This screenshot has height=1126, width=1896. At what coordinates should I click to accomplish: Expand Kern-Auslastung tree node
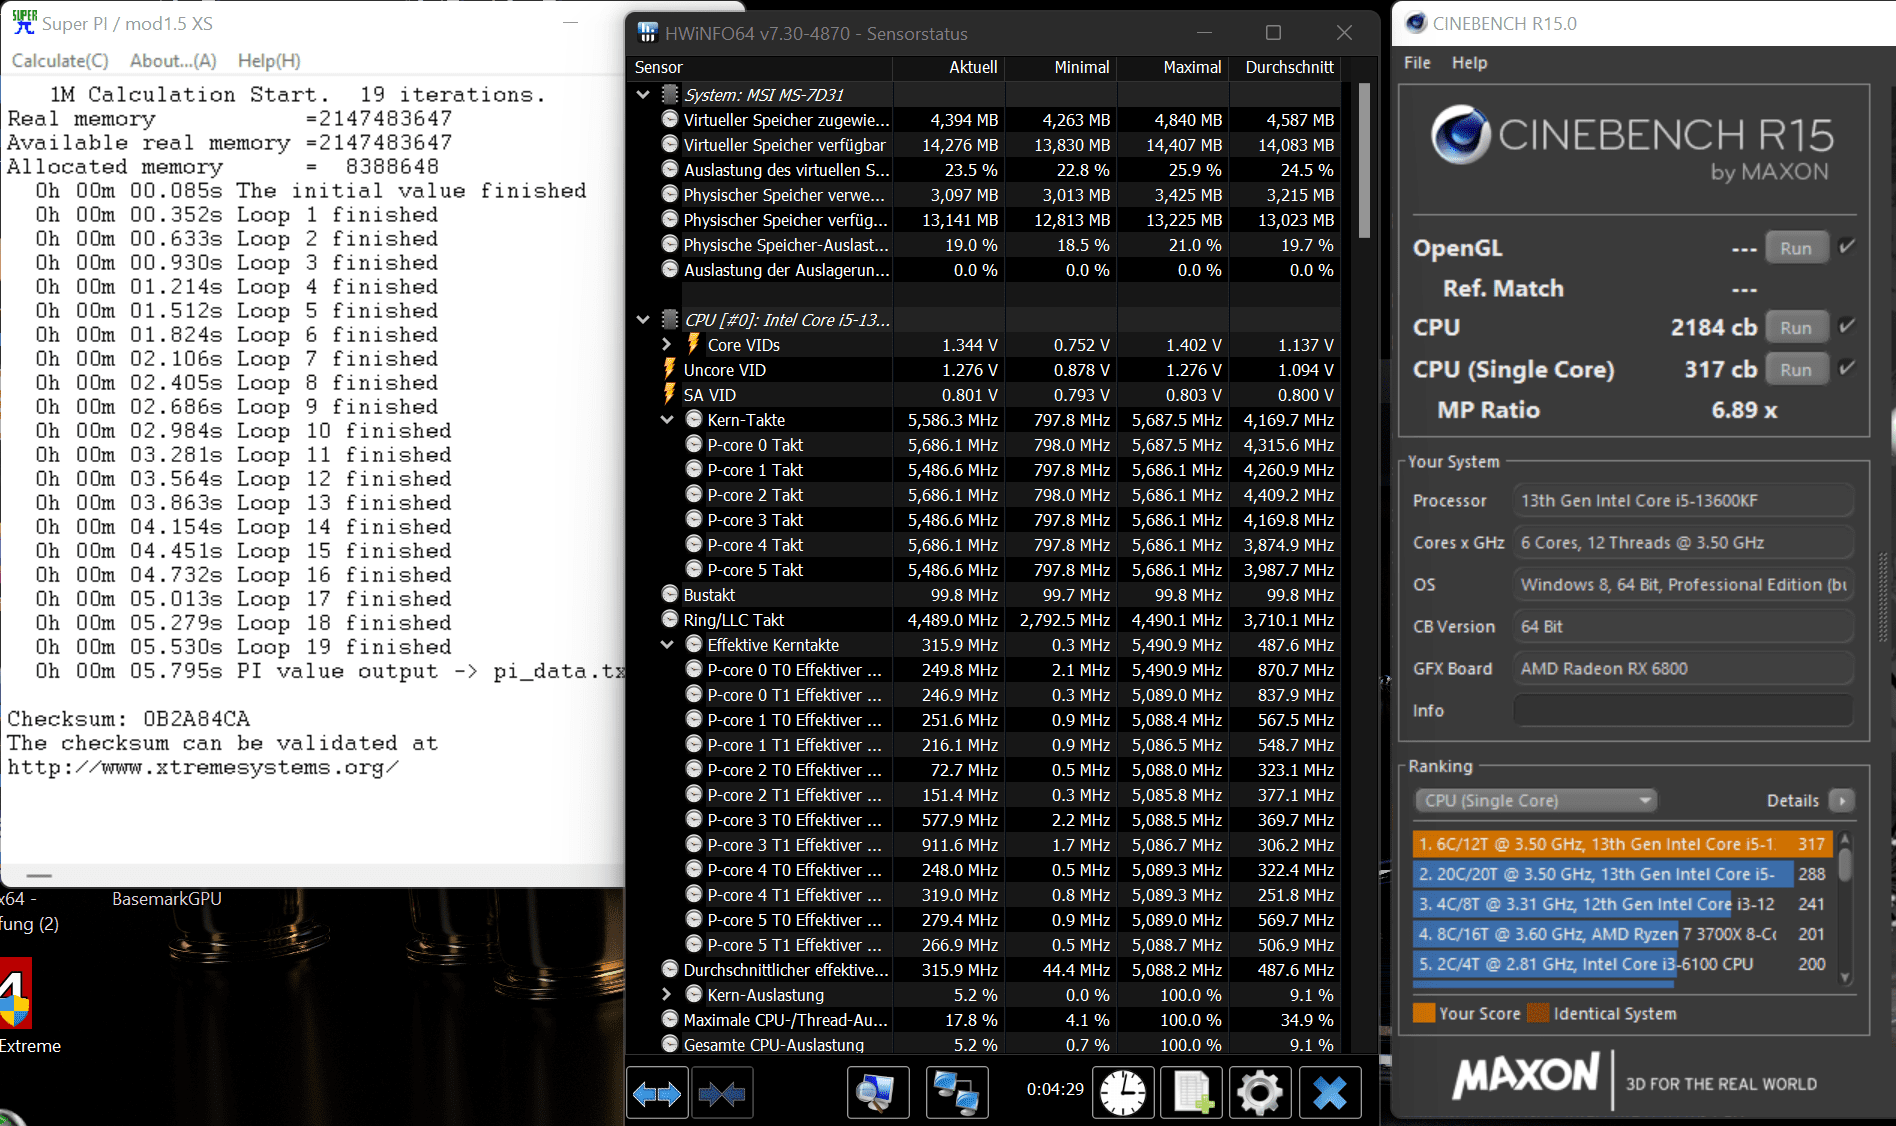(667, 994)
